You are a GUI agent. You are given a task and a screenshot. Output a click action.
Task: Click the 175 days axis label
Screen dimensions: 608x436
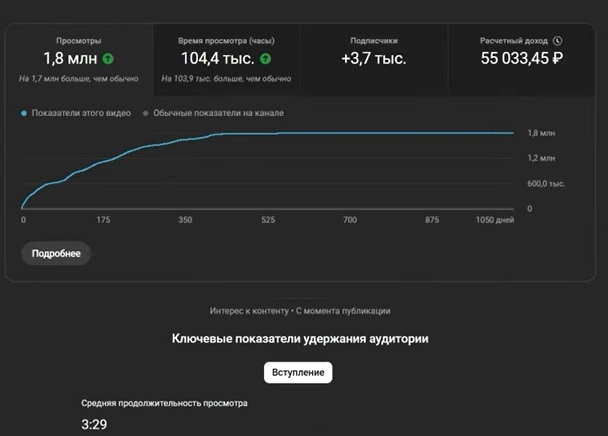(x=103, y=220)
